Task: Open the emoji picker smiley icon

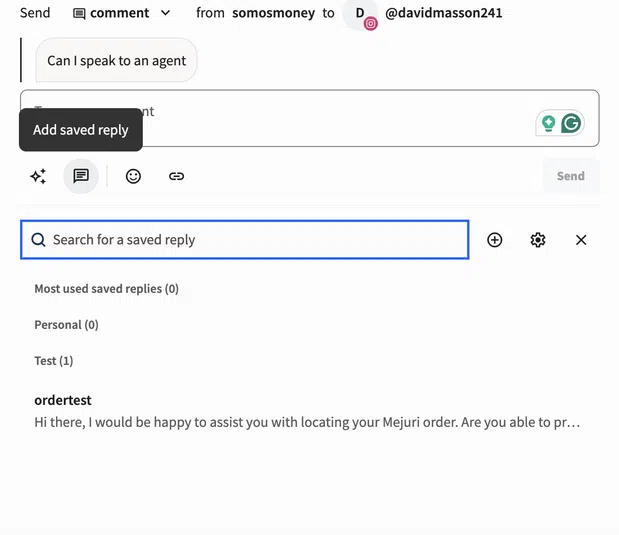Action: pos(133,176)
